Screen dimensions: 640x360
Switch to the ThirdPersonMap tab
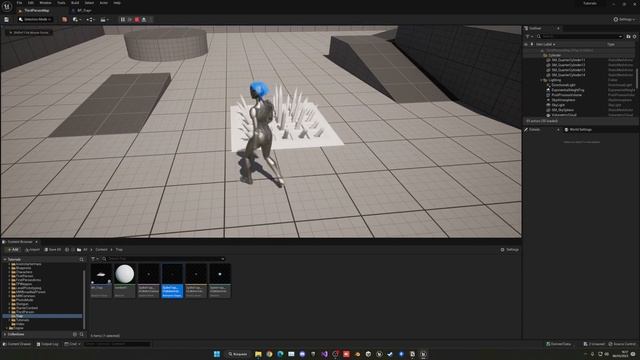[x=37, y=10]
